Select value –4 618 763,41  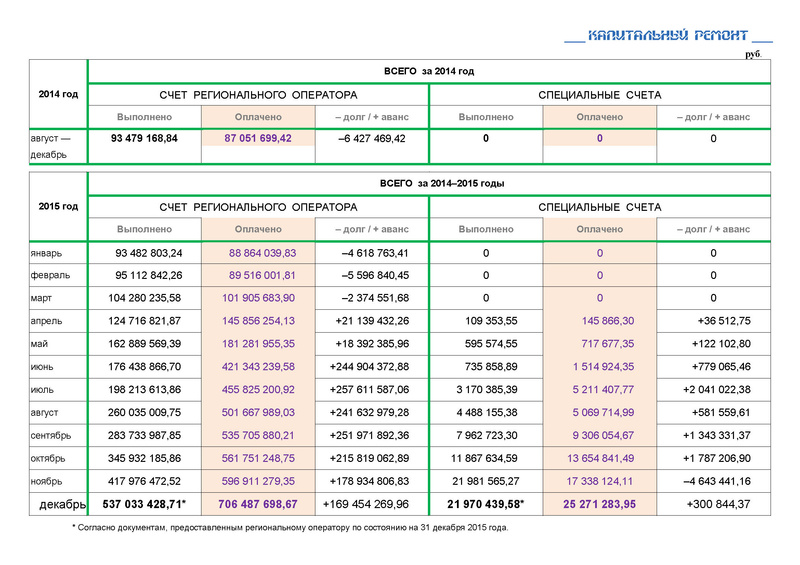[x=375, y=253]
